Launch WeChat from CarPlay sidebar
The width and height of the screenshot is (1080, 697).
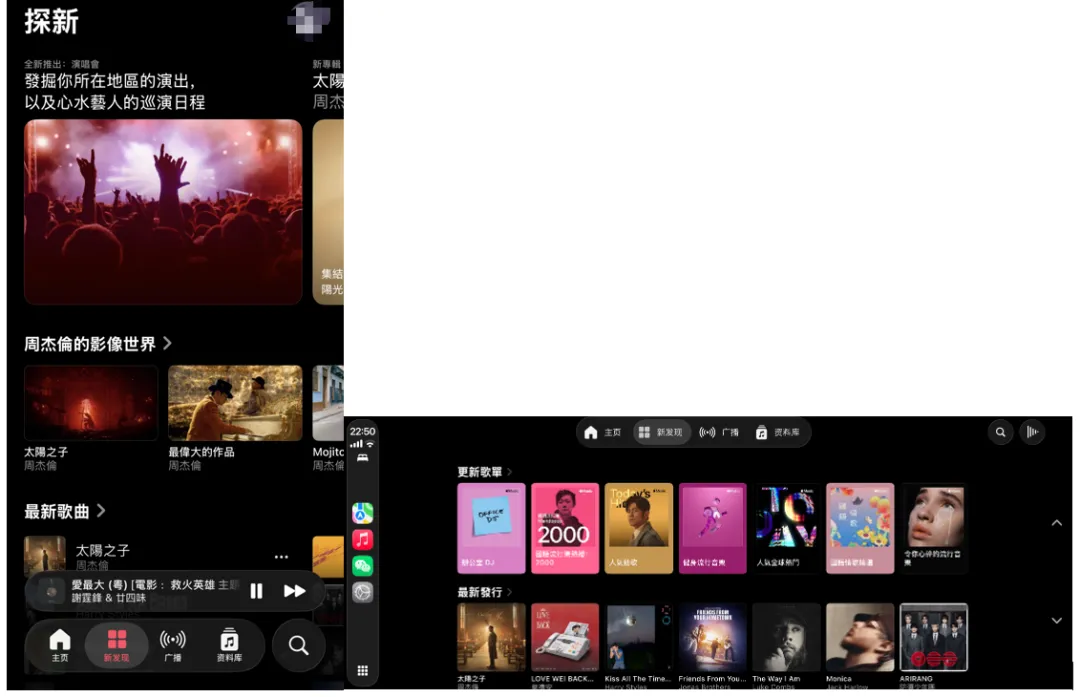pyautogui.click(x=363, y=565)
